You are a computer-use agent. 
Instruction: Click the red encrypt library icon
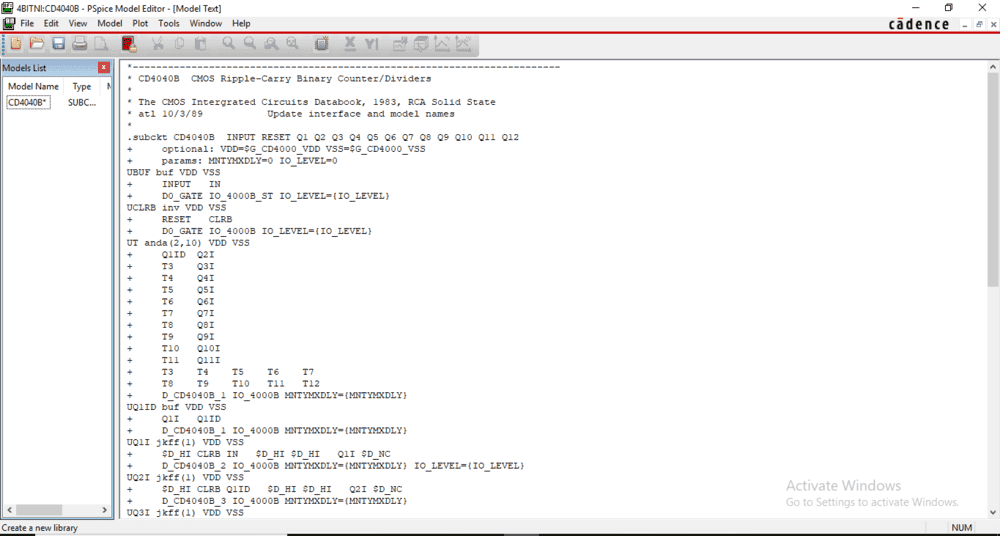(x=129, y=43)
